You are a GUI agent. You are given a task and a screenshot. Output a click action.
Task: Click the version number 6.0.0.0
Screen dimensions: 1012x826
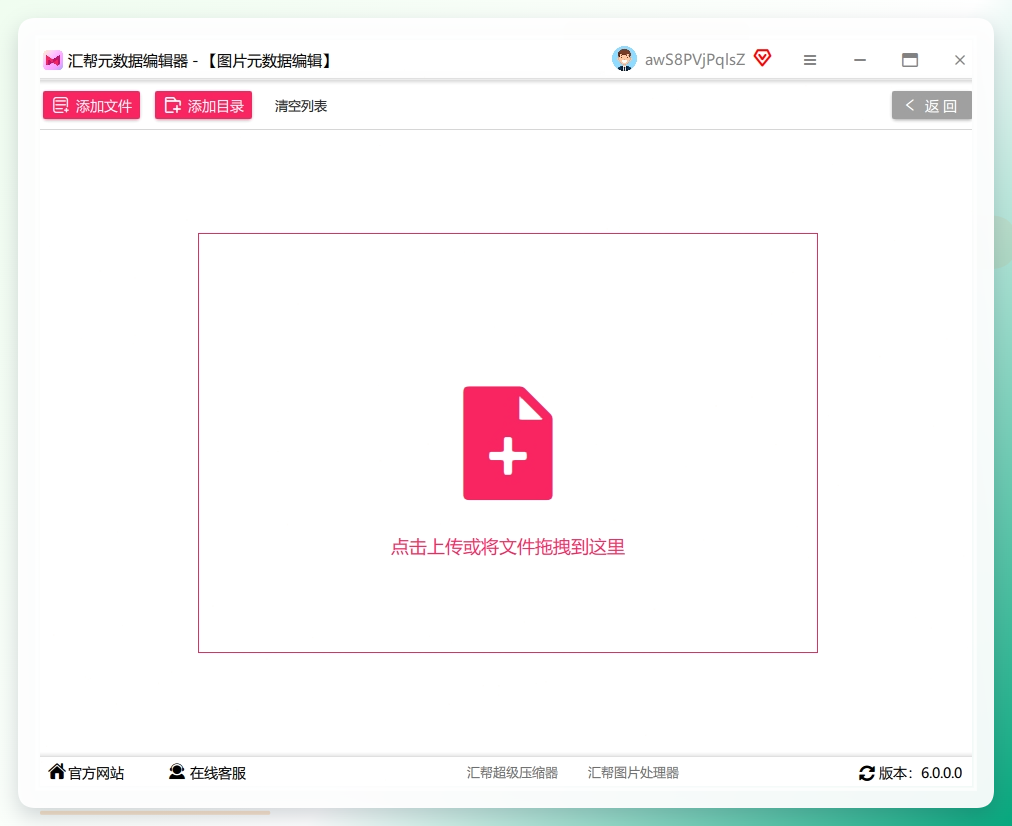(941, 773)
